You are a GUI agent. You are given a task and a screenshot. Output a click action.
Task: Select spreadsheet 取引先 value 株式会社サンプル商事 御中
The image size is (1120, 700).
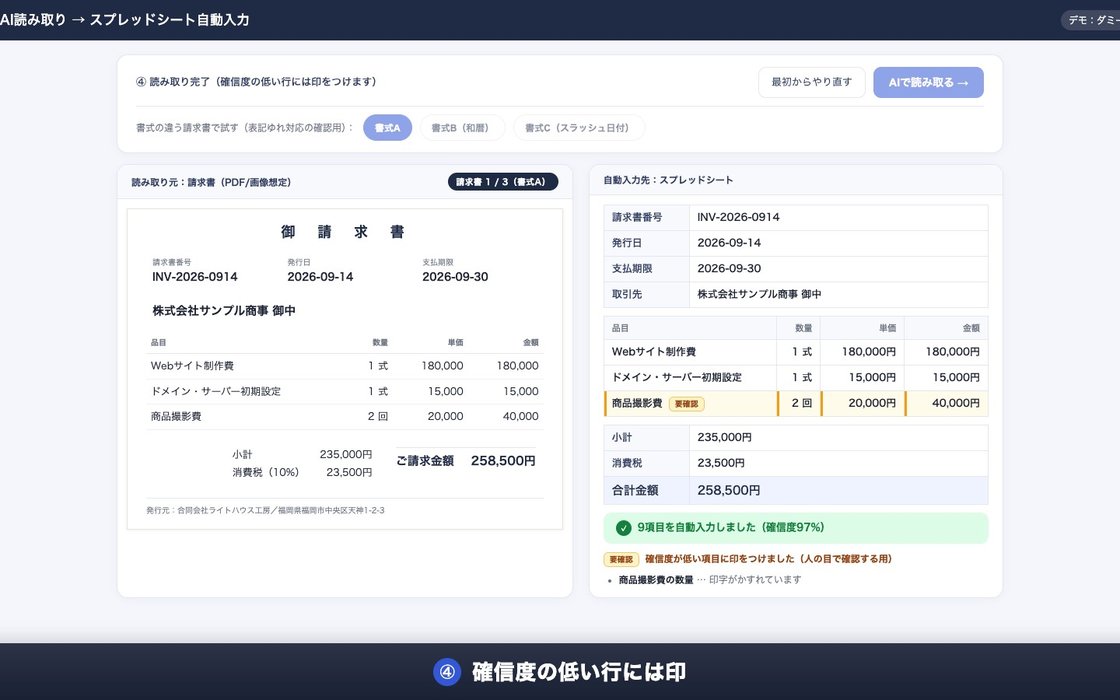point(839,294)
